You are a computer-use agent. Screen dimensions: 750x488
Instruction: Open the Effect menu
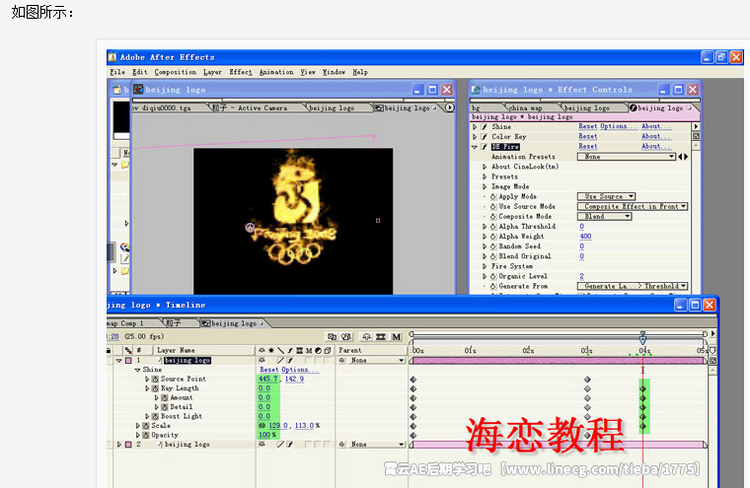[240, 72]
